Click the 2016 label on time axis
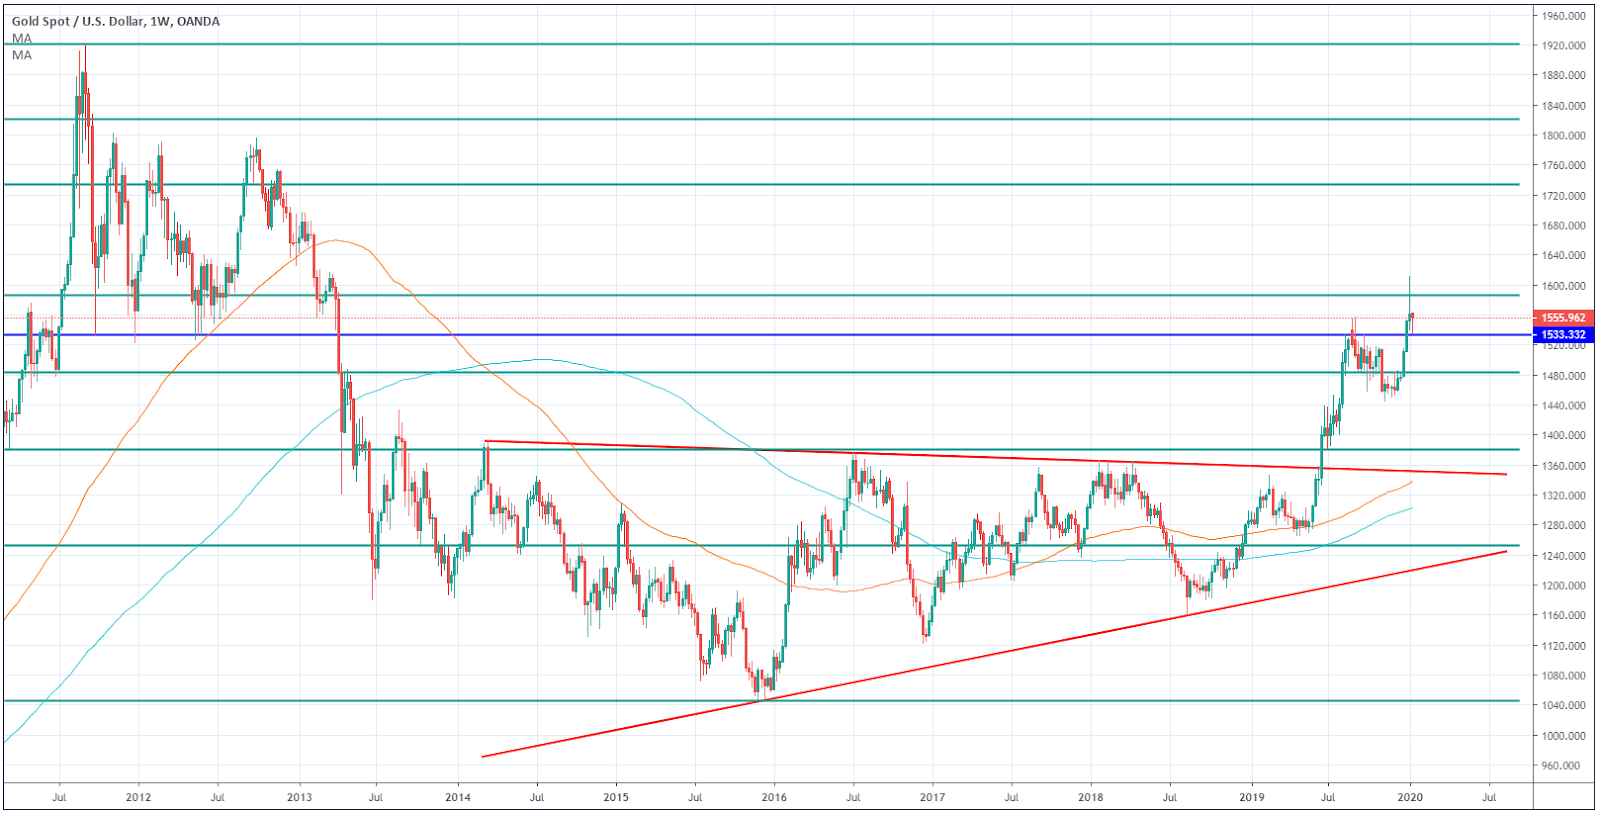 tap(774, 798)
